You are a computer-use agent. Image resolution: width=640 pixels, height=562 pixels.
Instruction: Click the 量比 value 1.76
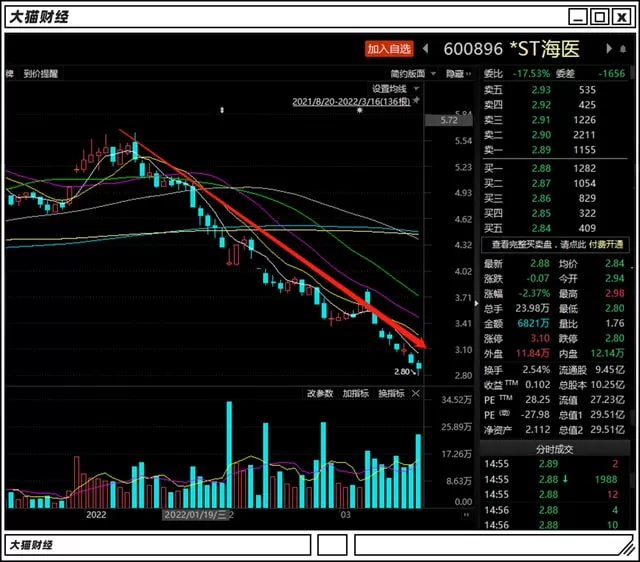coord(615,323)
